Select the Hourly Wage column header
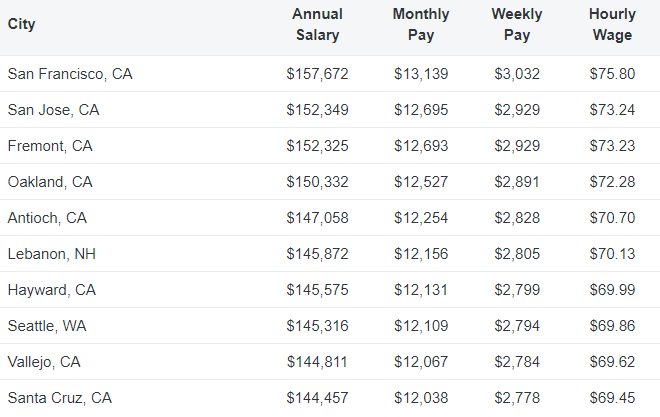The width and height of the screenshot is (660, 417). (612, 25)
